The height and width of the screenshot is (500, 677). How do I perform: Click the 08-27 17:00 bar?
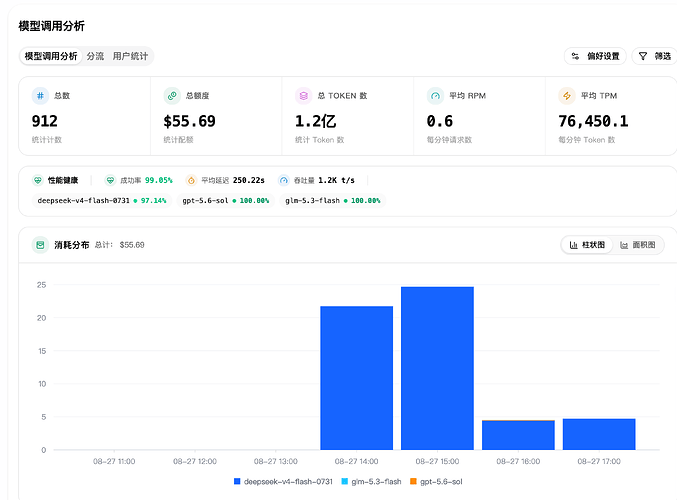point(599,434)
